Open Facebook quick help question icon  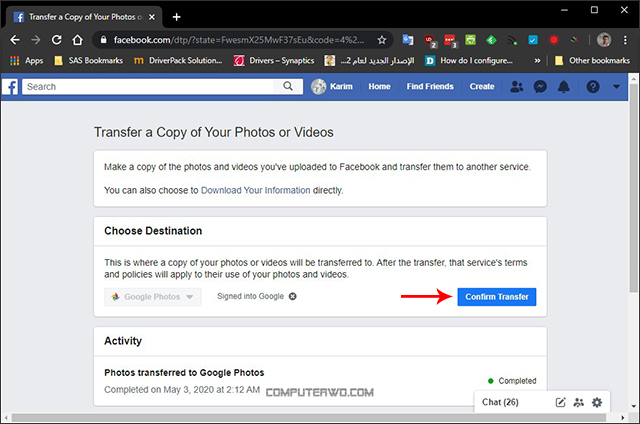[593, 87]
